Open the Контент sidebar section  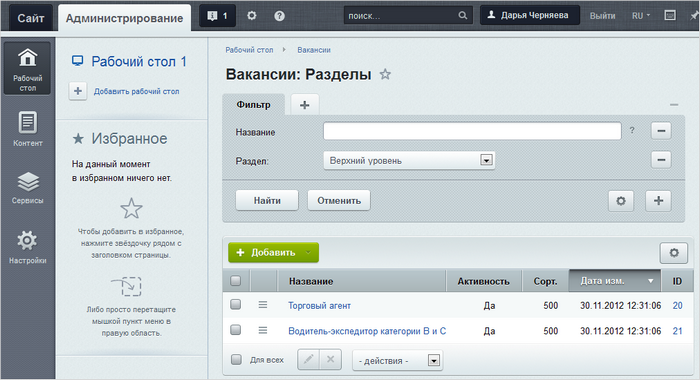[x=28, y=129]
